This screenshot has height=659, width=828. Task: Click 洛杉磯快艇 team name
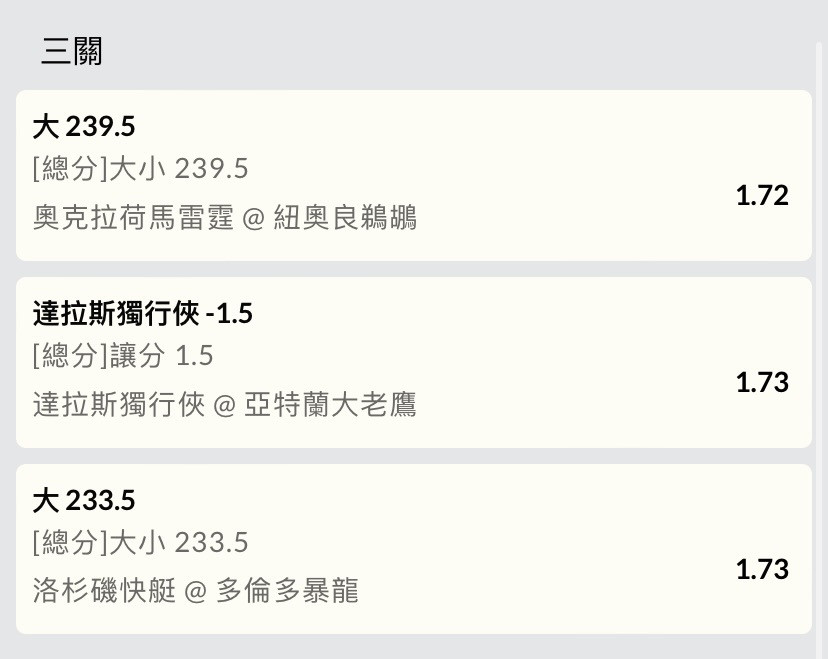tap(104, 590)
